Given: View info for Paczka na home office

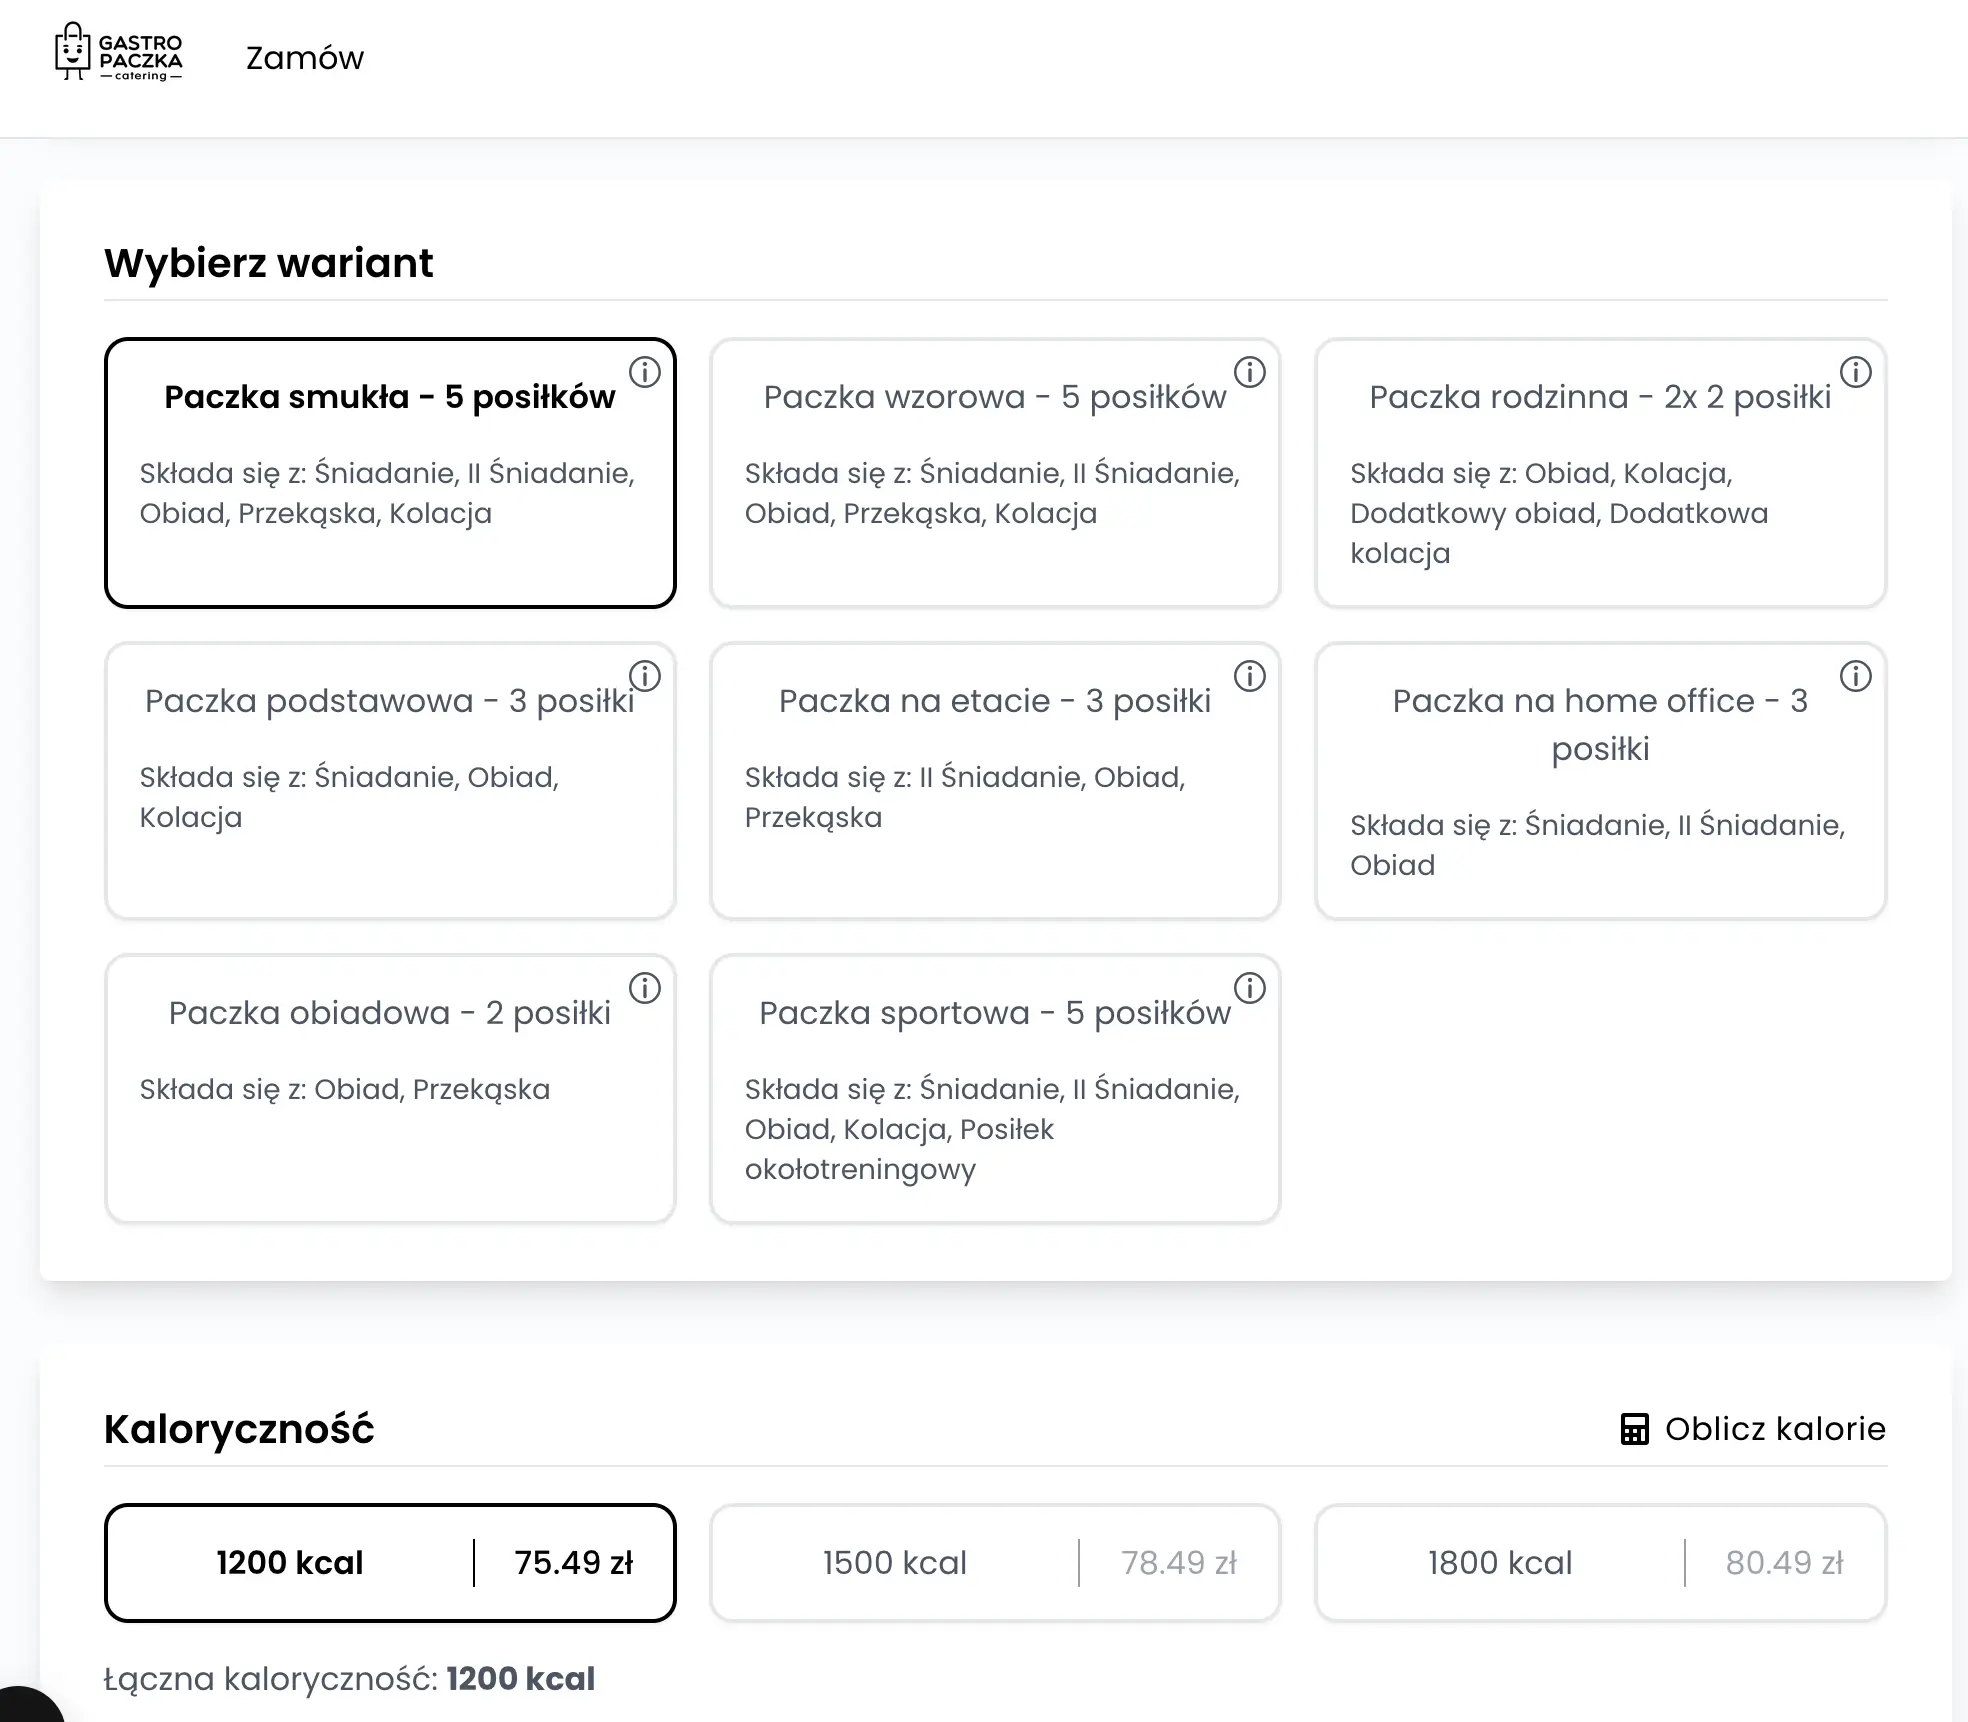Looking at the screenshot, I should click(x=1855, y=677).
